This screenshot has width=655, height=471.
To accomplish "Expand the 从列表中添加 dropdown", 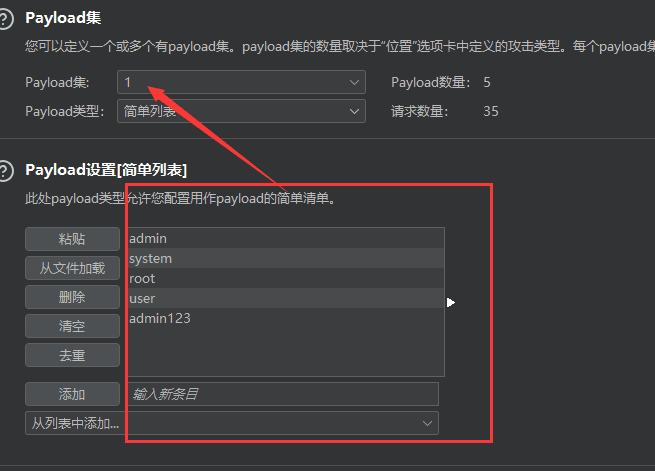I will coord(231,423).
